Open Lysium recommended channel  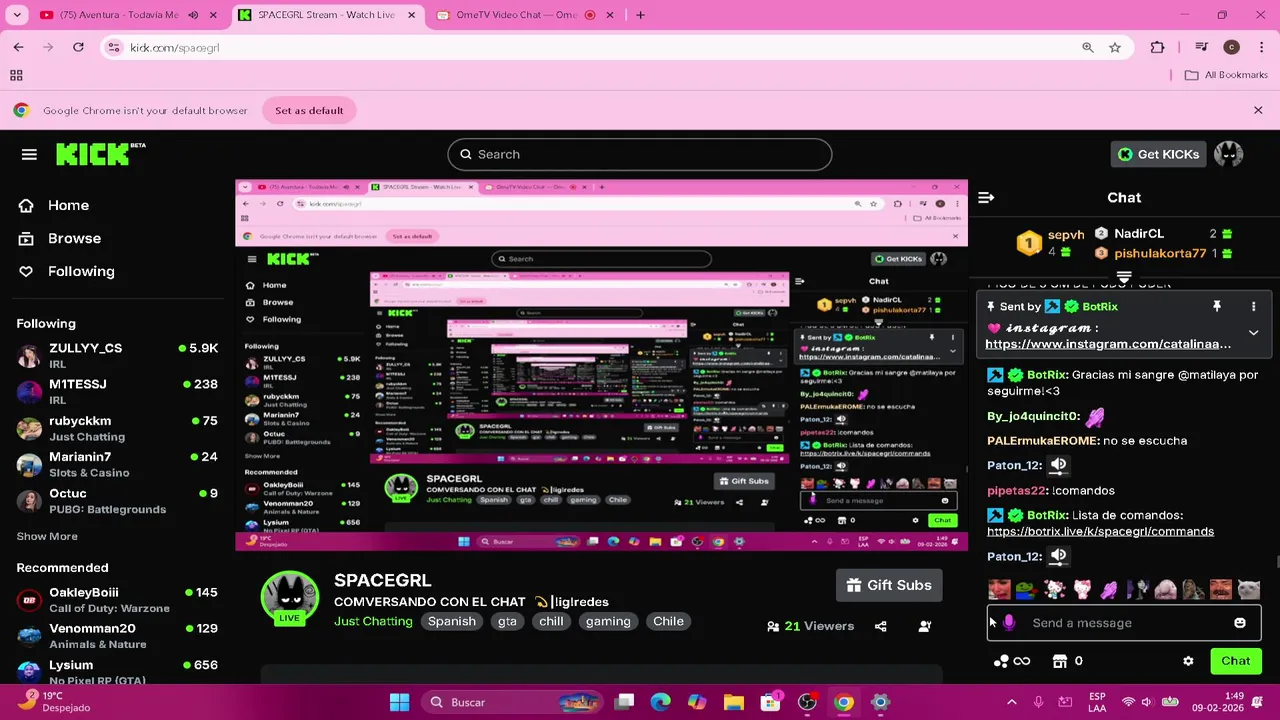point(118,672)
